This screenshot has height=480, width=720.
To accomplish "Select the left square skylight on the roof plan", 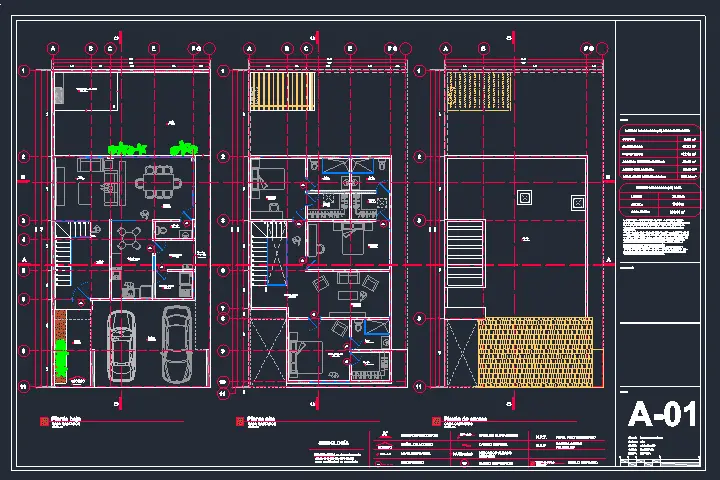I will [x=524, y=198].
